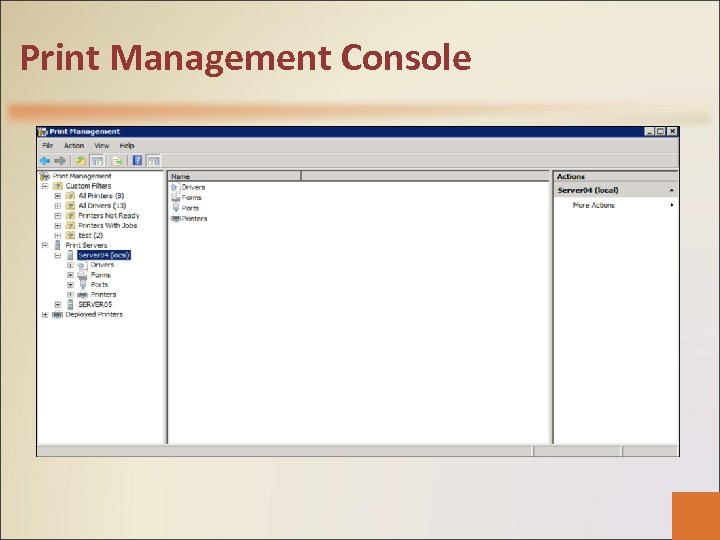Viewport: 720px width, 540px height.
Task: Select the 'Ports' entry in the Name list
Action: (190, 208)
